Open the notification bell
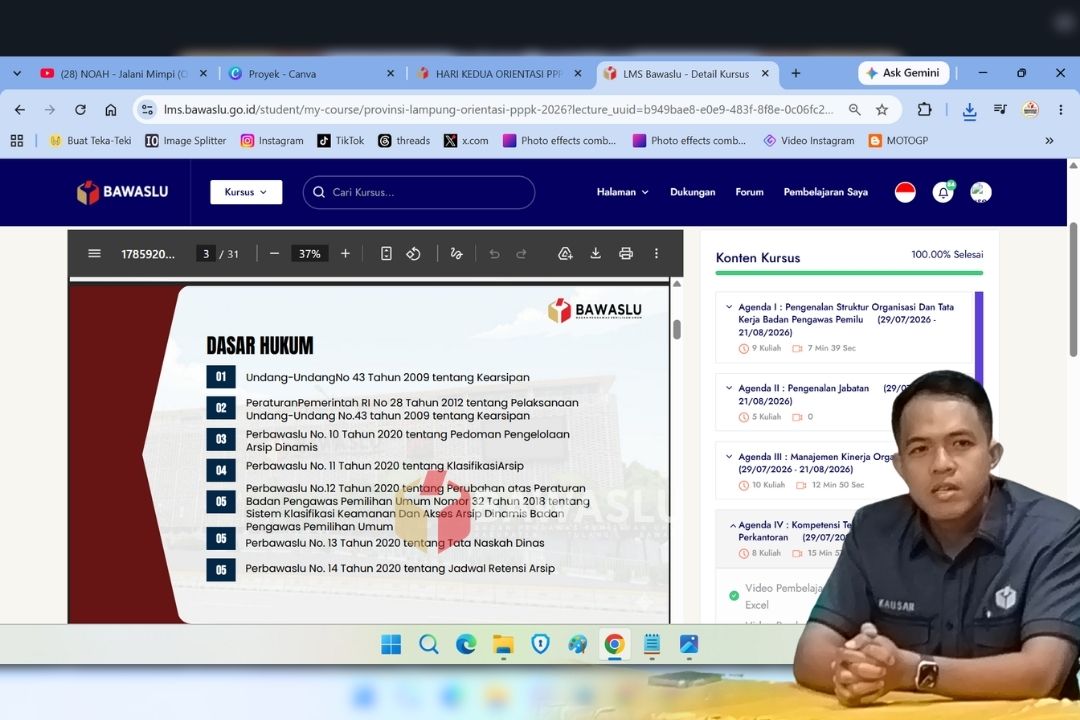Image resolution: width=1080 pixels, height=720 pixels. (943, 192)
